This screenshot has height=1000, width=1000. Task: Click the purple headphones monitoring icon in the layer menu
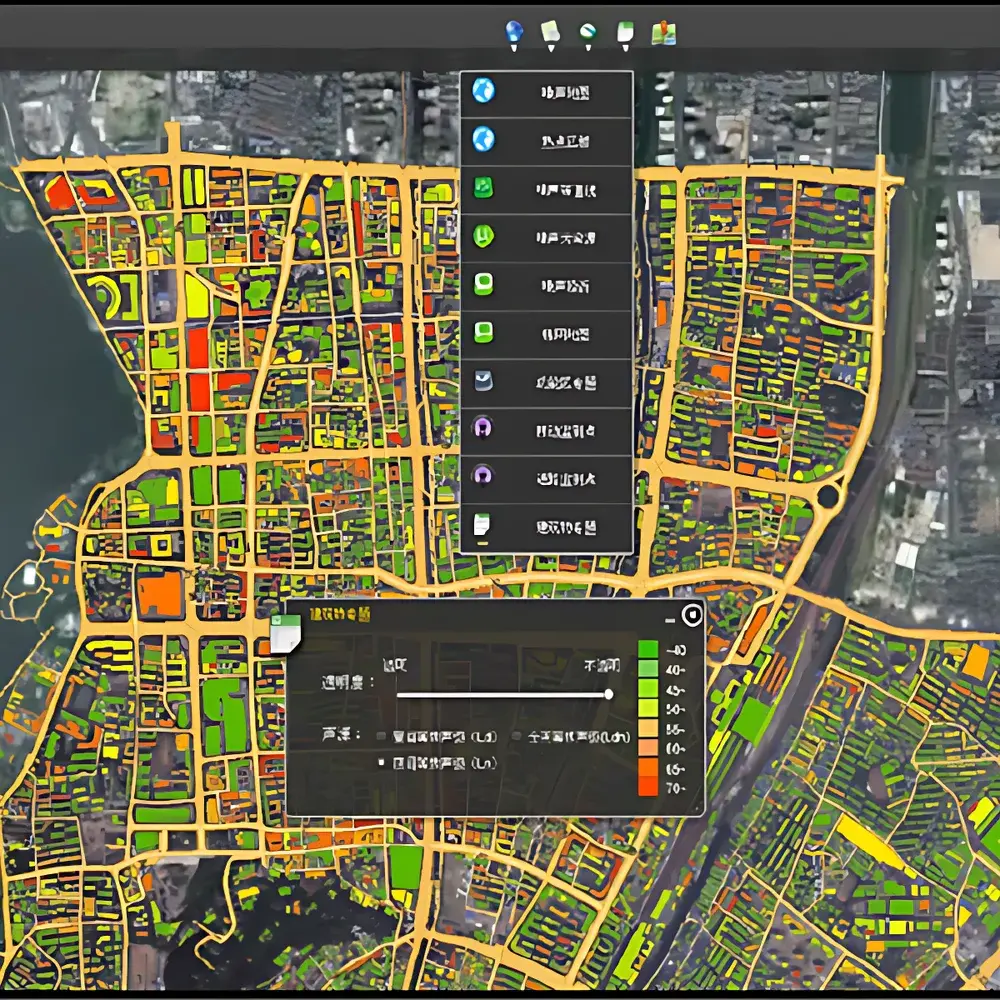point(483,430)
